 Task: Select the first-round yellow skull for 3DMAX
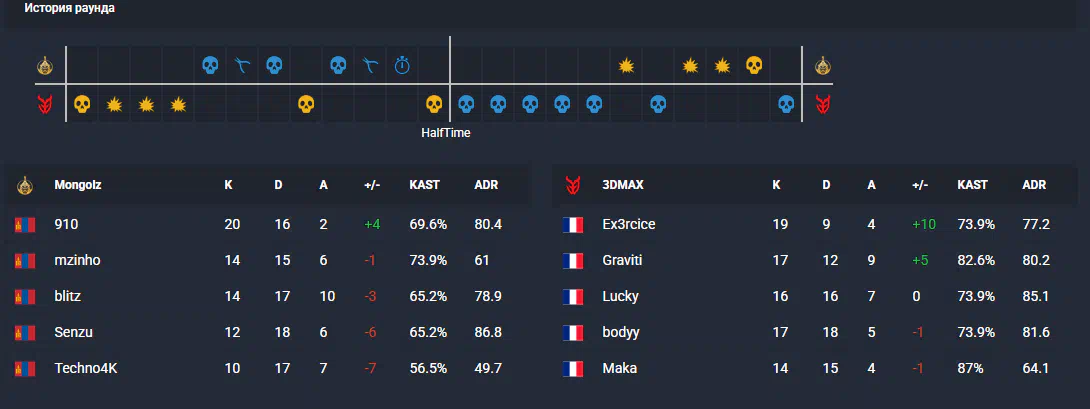tap(82, 105)
